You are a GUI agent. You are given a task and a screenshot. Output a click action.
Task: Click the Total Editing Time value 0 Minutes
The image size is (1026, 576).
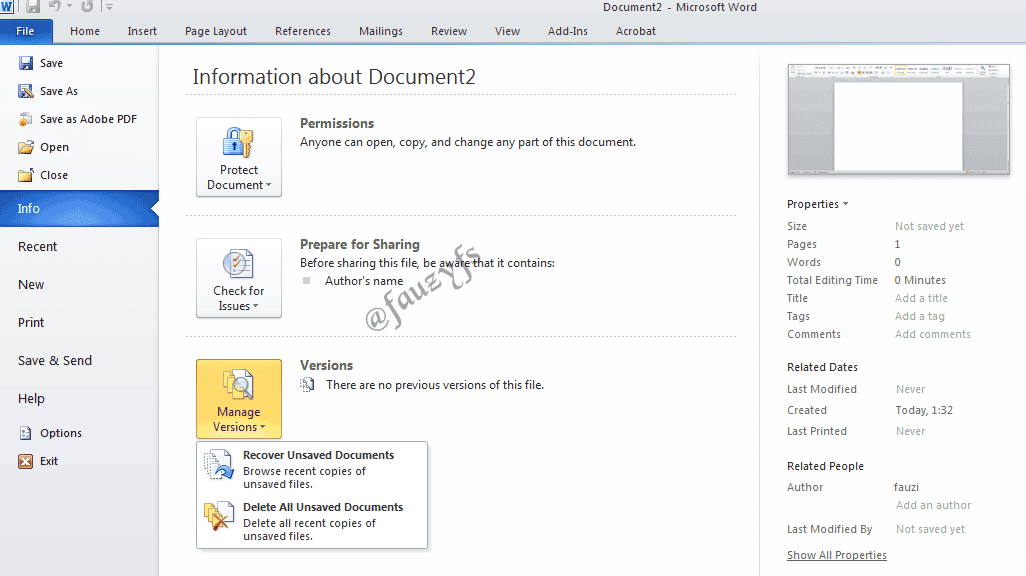point(920,280)
